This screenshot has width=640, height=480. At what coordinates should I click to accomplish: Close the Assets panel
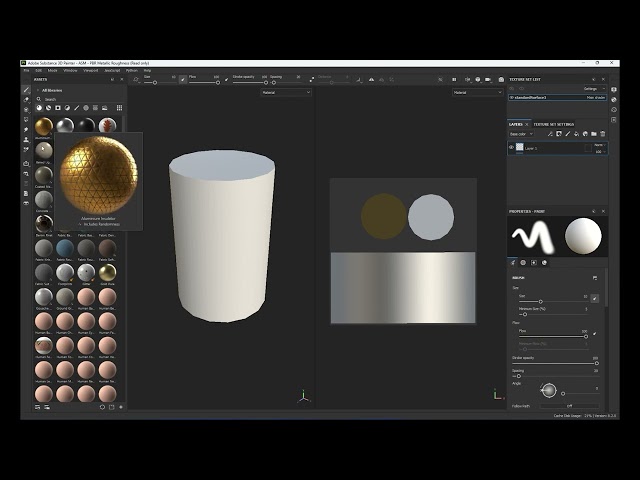click(x=122, y=80)
